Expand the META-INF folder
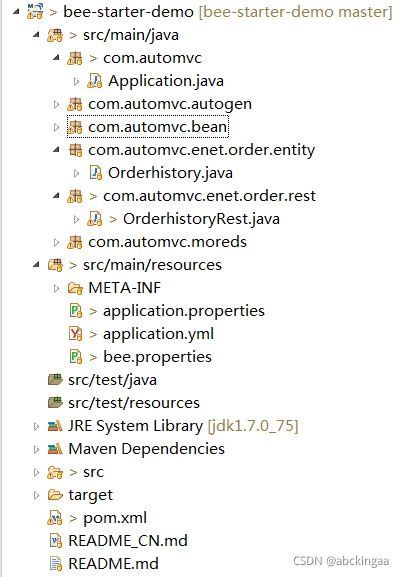The image size is (404, 577). (56, 288)
